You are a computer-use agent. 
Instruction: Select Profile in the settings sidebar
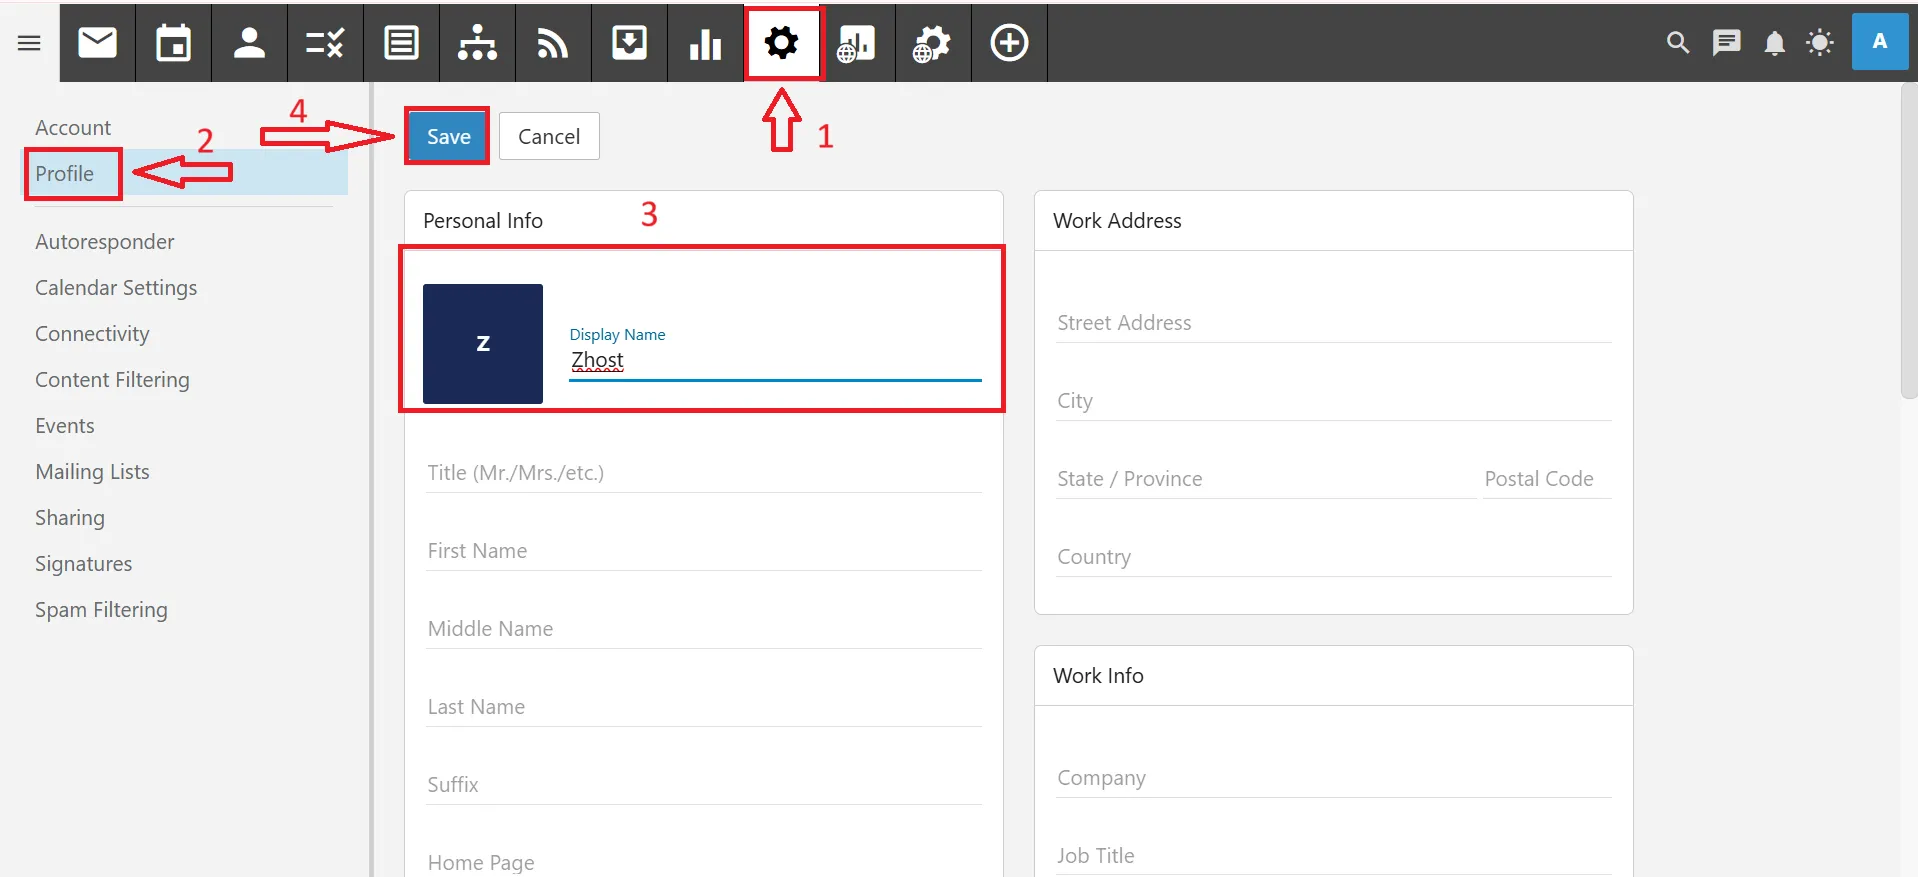coord(65,174)
